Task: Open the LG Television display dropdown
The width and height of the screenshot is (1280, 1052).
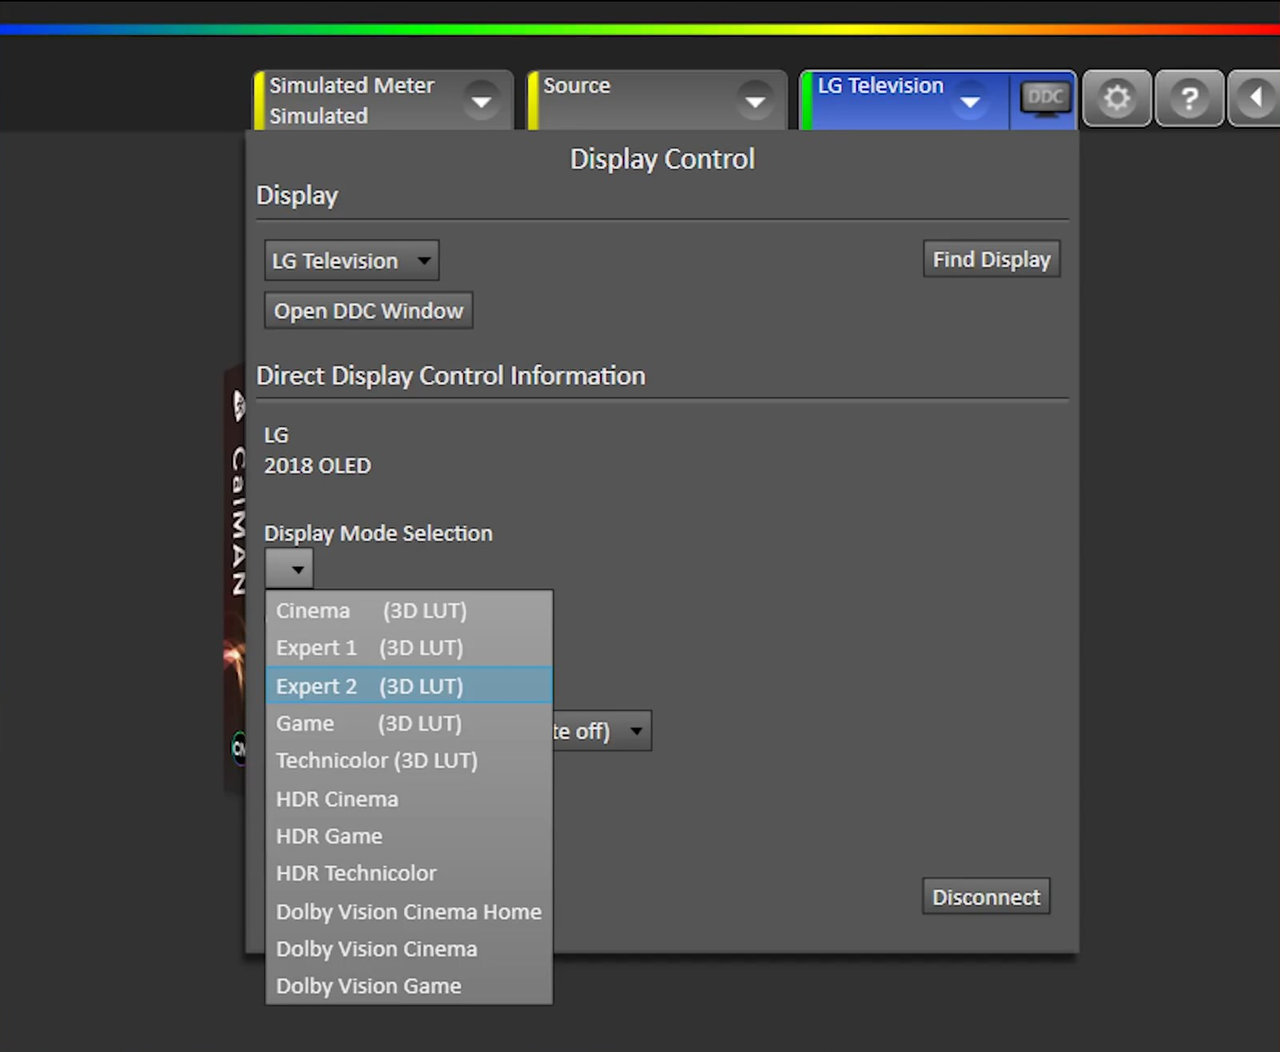Action: pyautogui.click(x=351, y=261)
